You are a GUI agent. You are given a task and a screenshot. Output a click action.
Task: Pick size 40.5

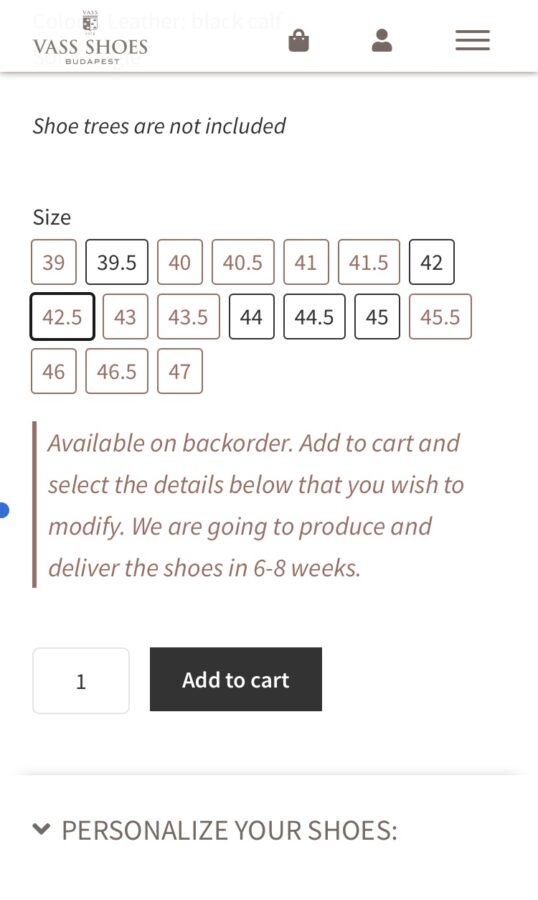[x=243, y=262]
